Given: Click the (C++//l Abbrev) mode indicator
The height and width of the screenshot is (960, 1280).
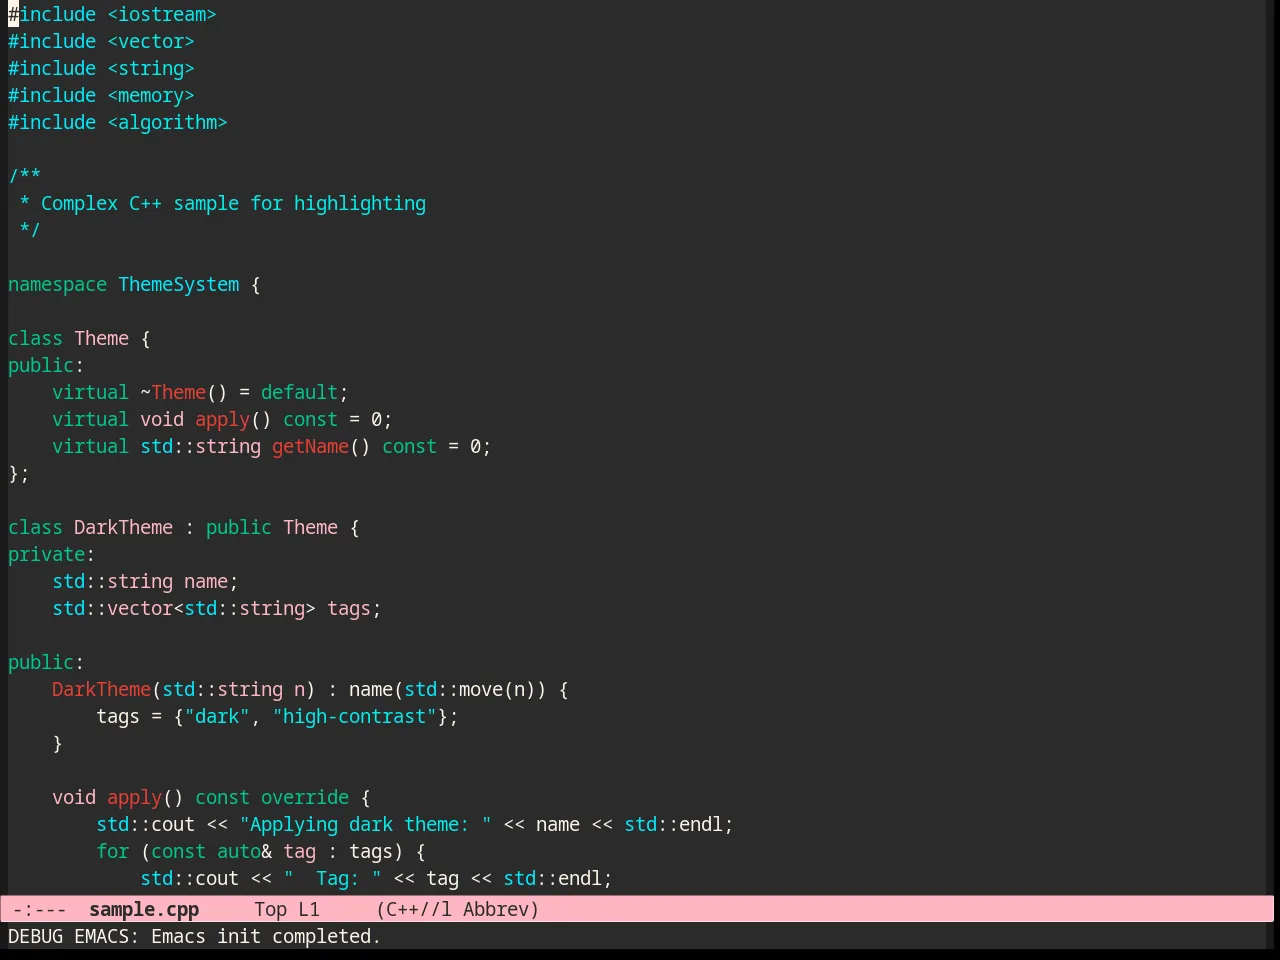Looking at the screenshot, I should point(458,909).
